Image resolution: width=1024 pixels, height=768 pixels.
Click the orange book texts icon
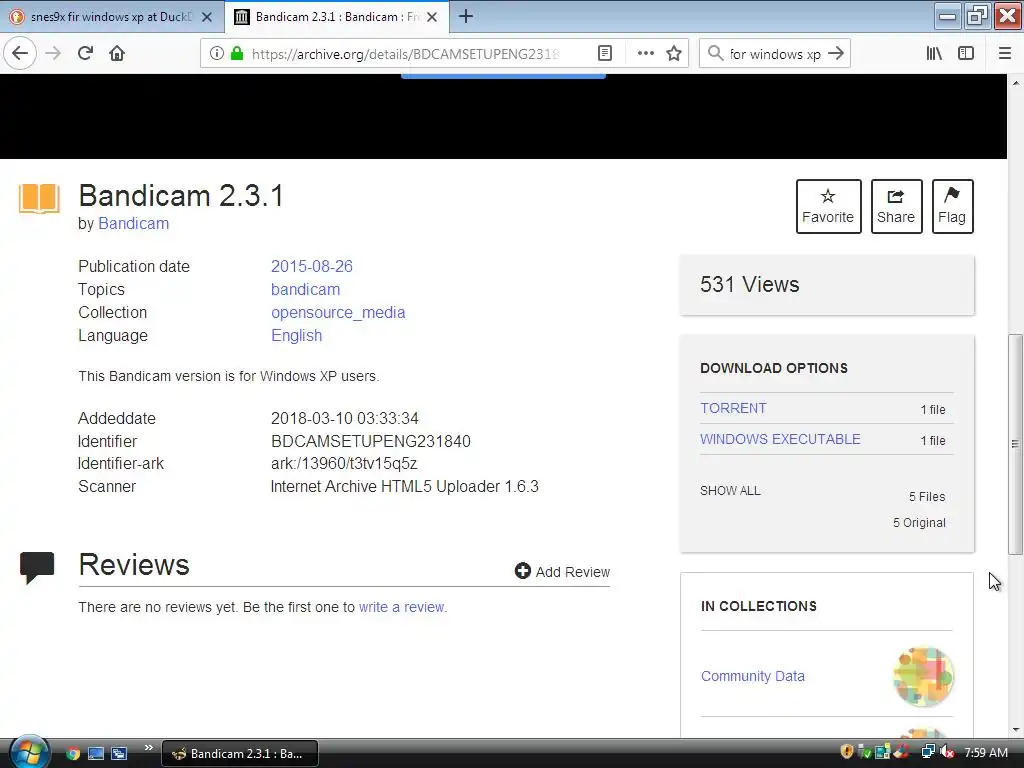(39, 199)
